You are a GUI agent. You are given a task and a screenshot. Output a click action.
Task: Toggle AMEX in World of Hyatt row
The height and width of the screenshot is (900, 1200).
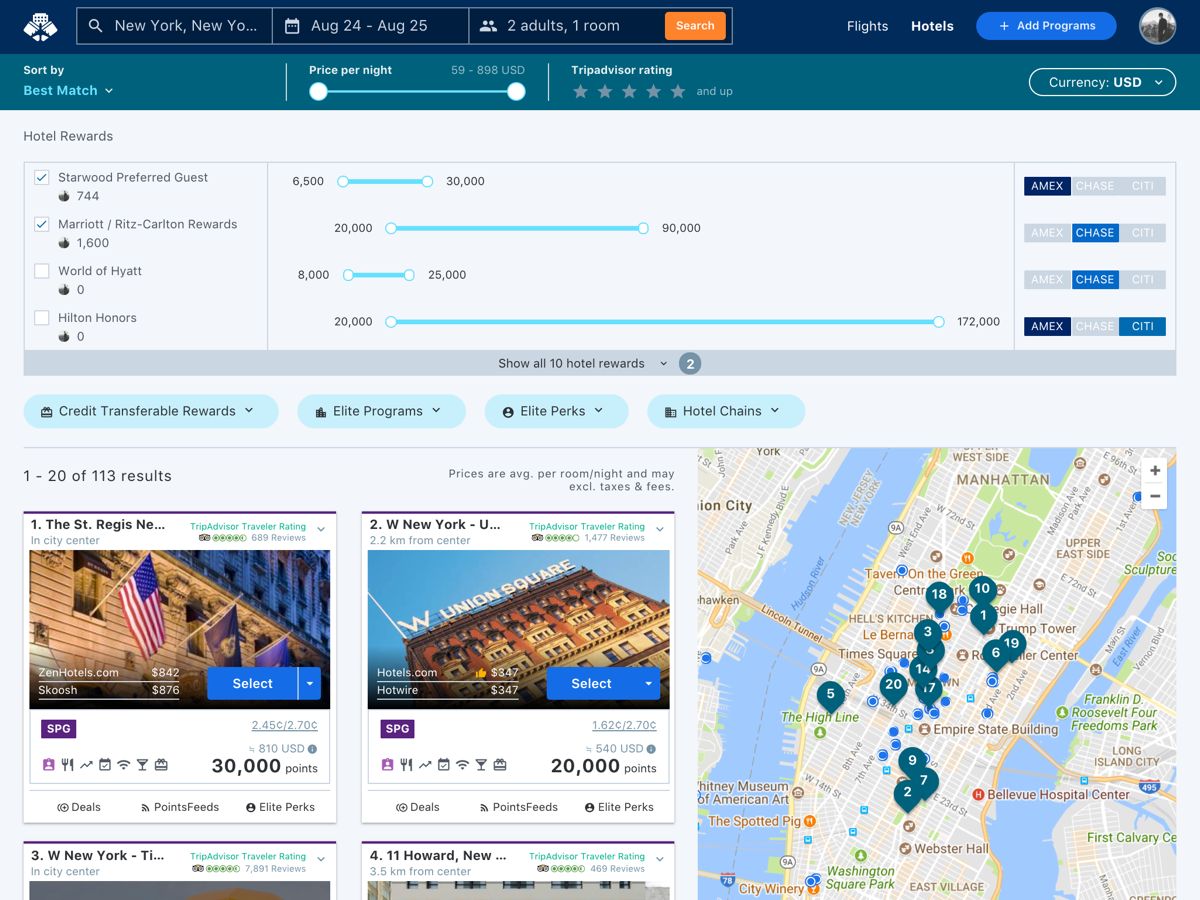1047,280
